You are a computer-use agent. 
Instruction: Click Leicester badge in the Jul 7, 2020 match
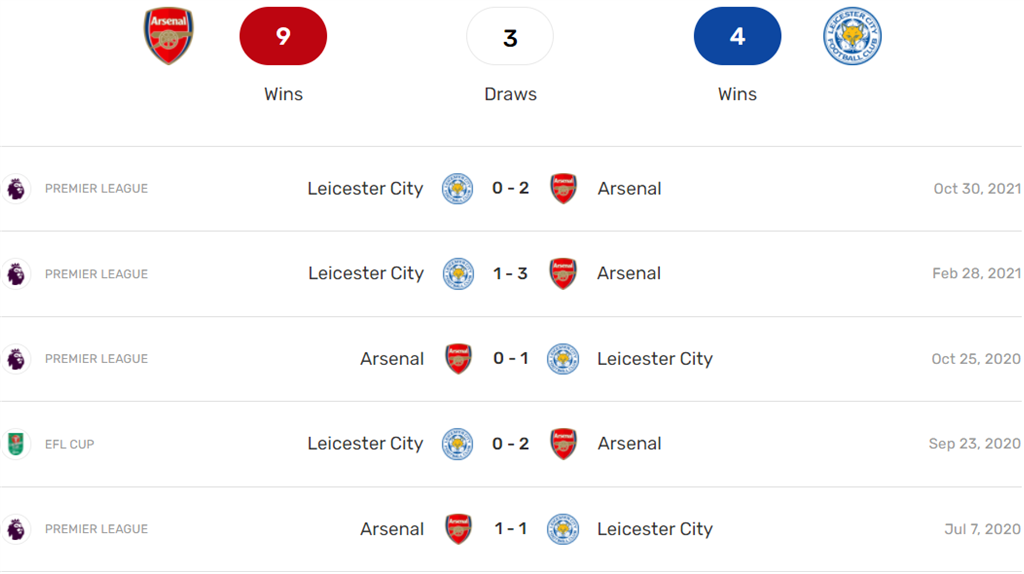click(563, 529)
